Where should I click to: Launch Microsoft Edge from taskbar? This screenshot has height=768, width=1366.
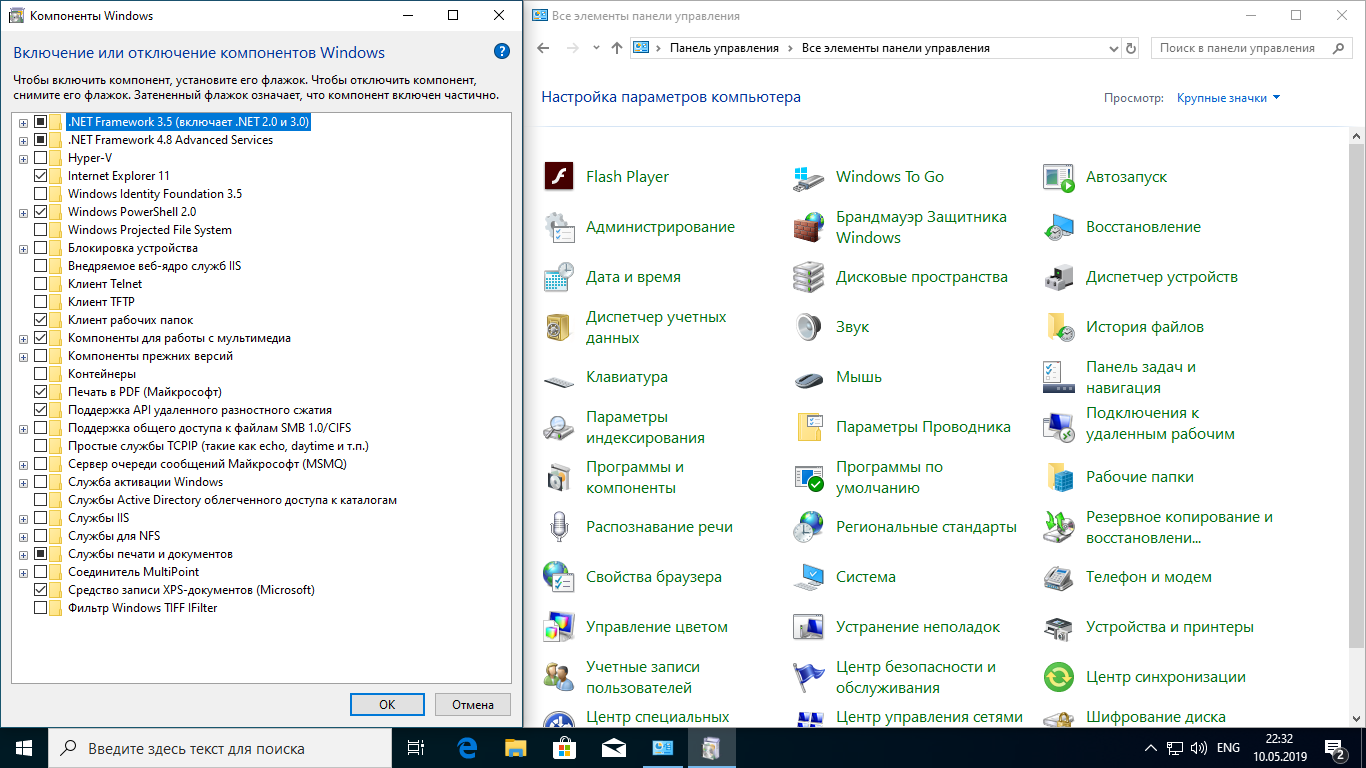pyautogui.click(x=466, y=748)
